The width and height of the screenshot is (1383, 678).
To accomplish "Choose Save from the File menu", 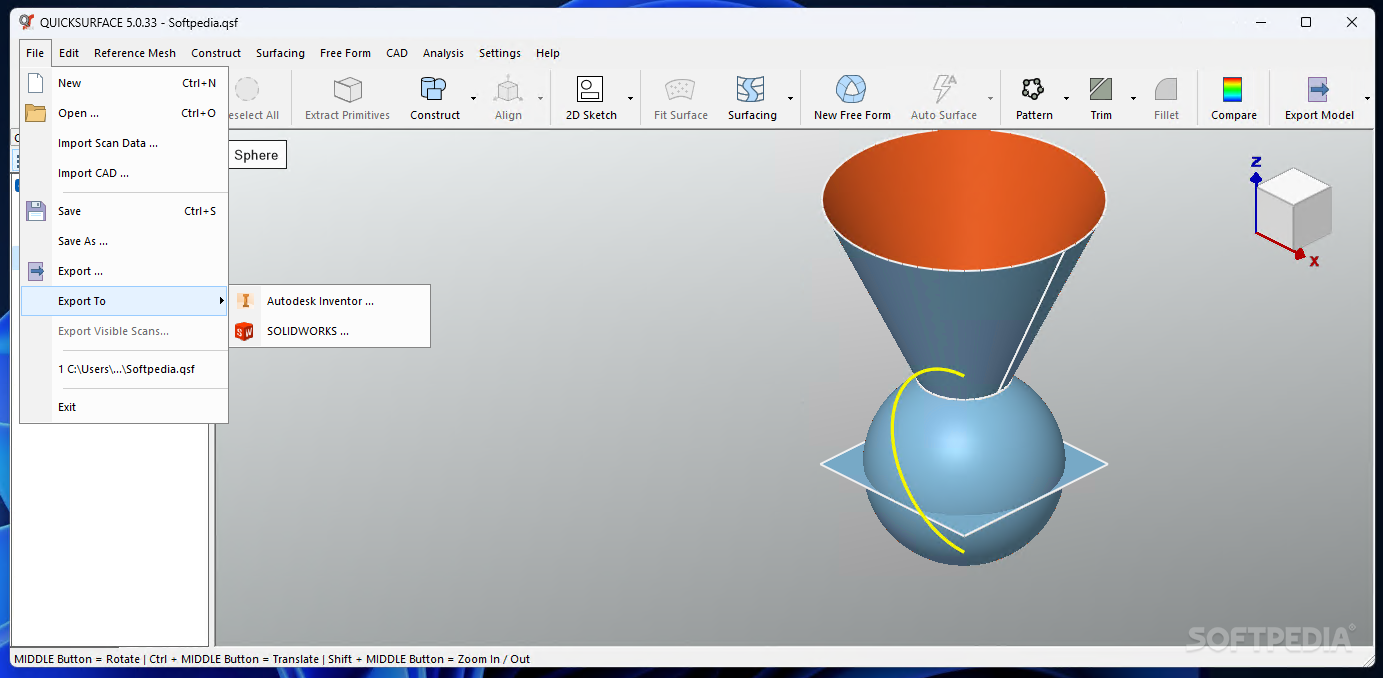I will coord(125,211).
